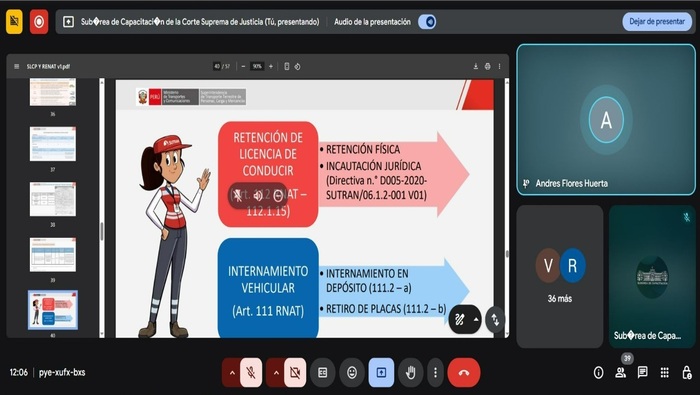Expand audio settings arrow beside microphone
The height and width of the screenshot is (395, 700).
click(232, 372)
